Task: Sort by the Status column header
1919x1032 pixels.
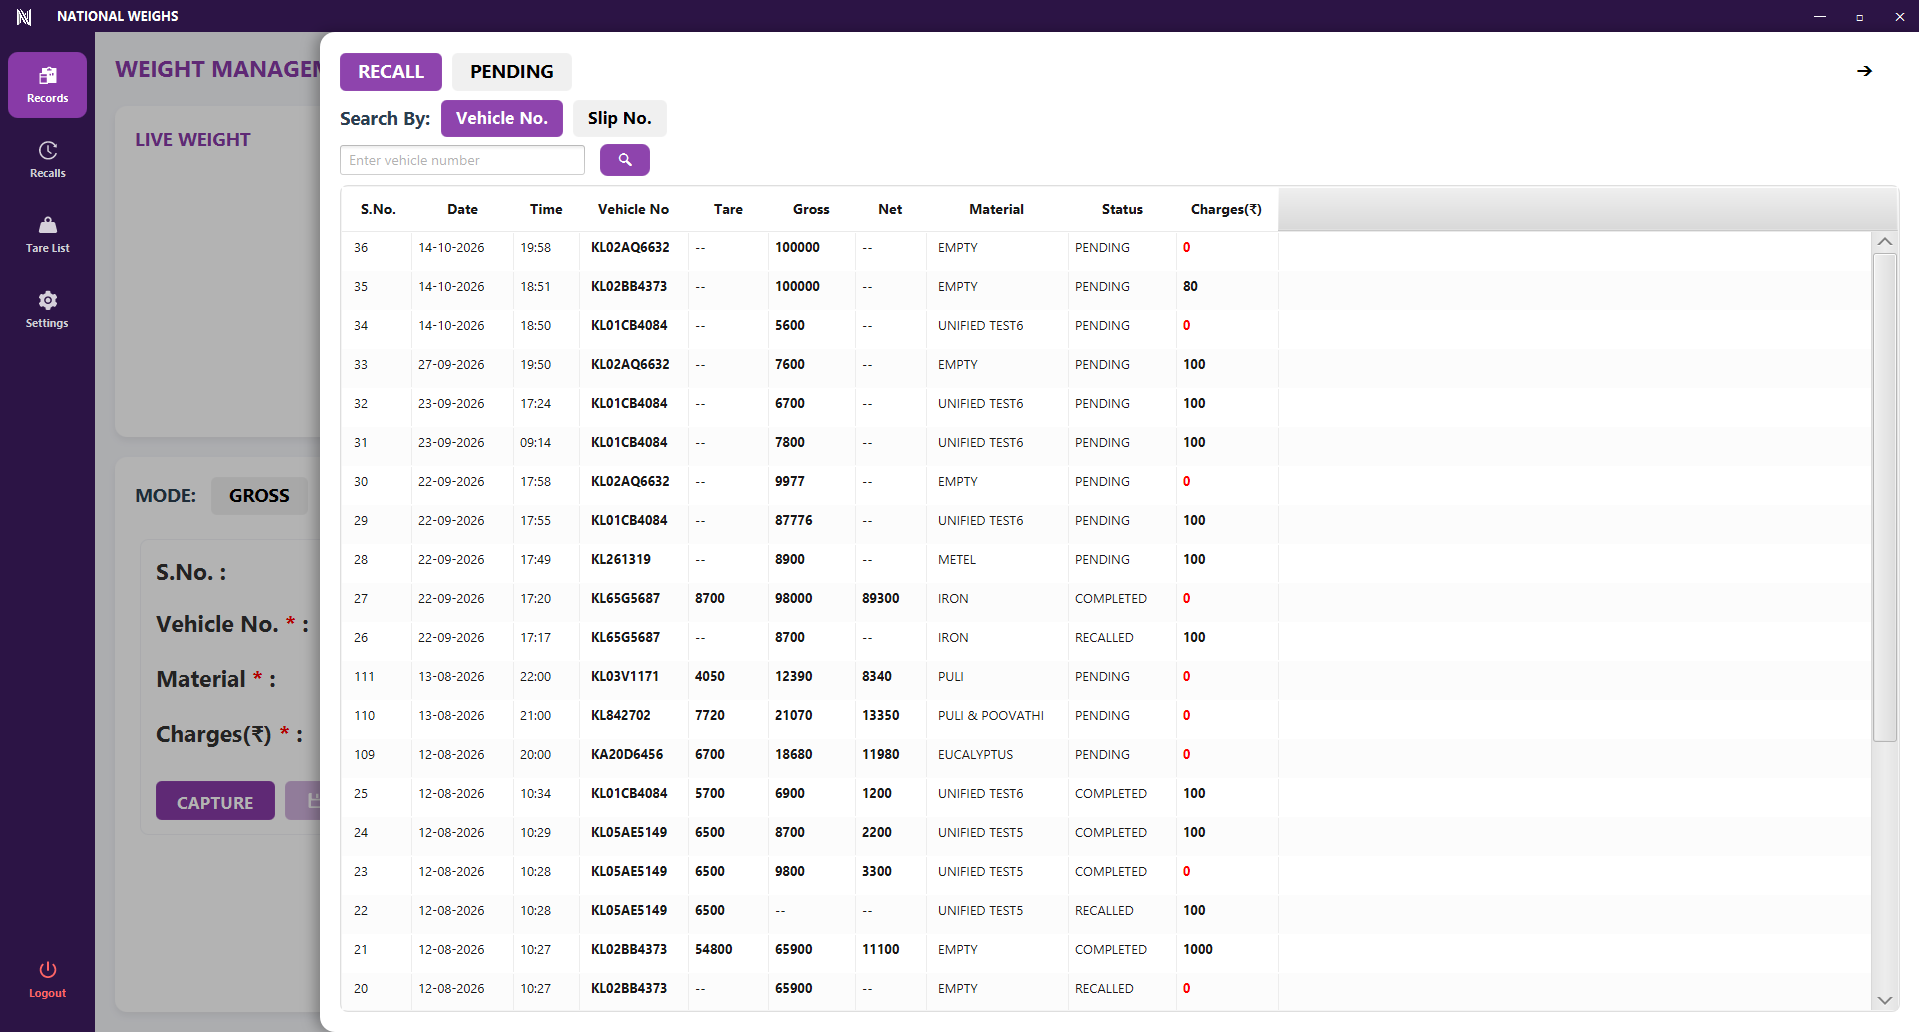Action: [x=1122, y=209]
